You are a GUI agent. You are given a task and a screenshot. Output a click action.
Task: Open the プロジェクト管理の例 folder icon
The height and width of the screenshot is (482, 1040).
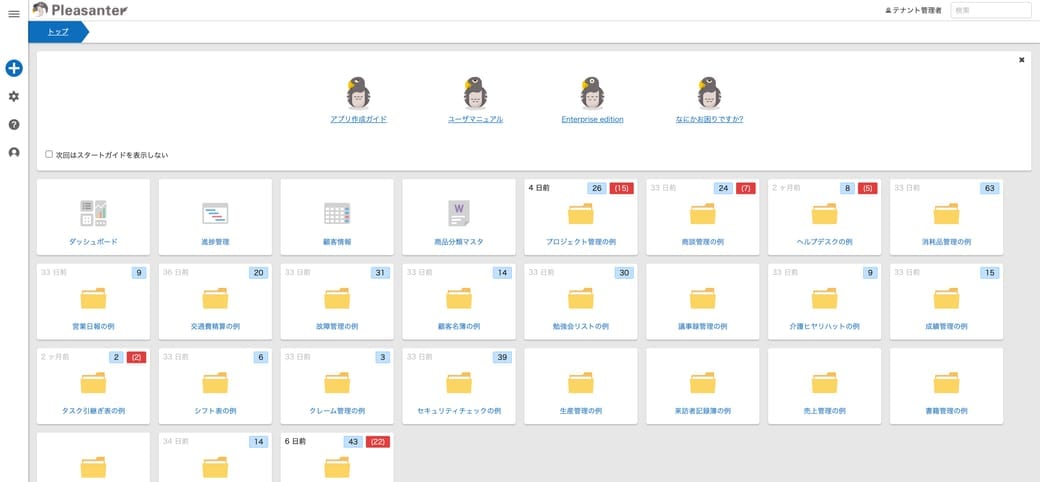pos(580,213)
